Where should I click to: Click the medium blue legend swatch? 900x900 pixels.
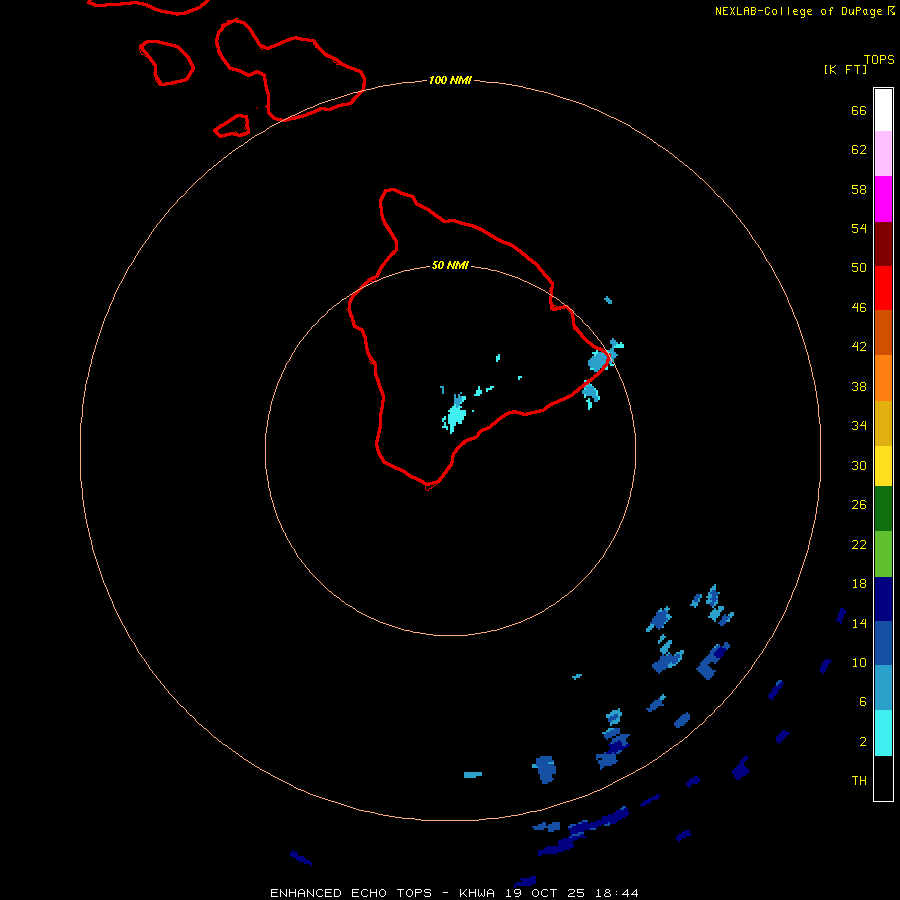coord(883,643)
